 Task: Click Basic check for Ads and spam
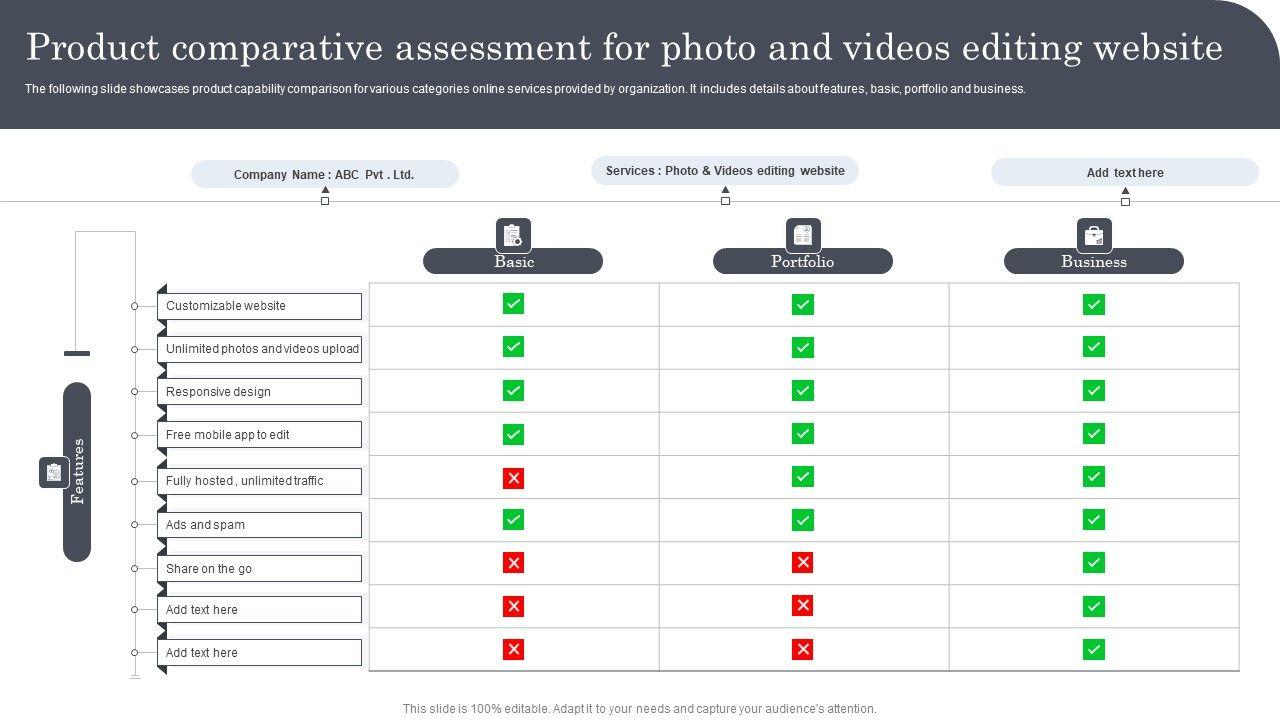click(x=513, y=520)
